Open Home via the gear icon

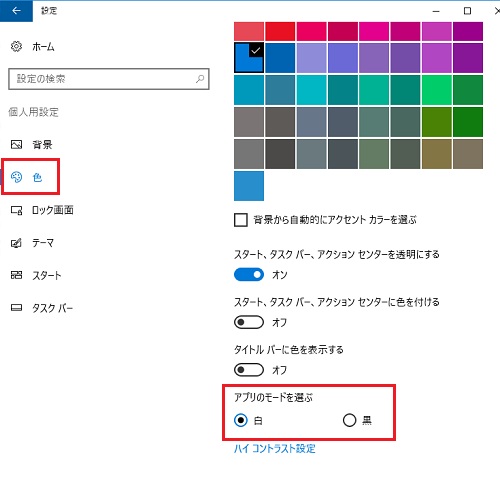tap(16, 46)
